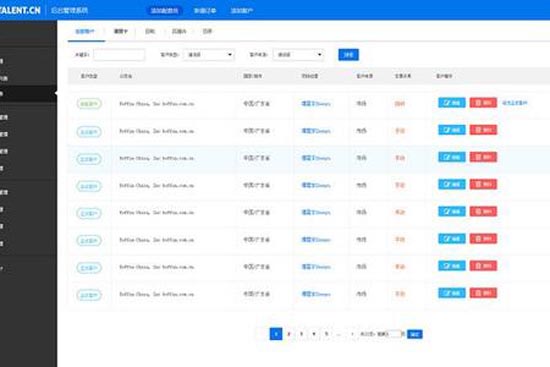This screenshot has width=550, height=367.
Task: Go to page 5 in pagination
Action: click(x=327, y=334)
